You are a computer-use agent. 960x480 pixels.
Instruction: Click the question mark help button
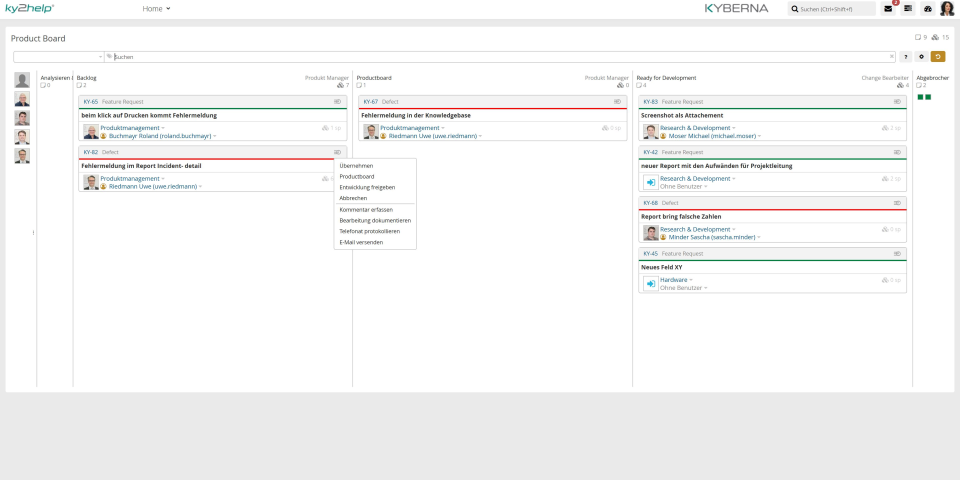click(906, 57)
